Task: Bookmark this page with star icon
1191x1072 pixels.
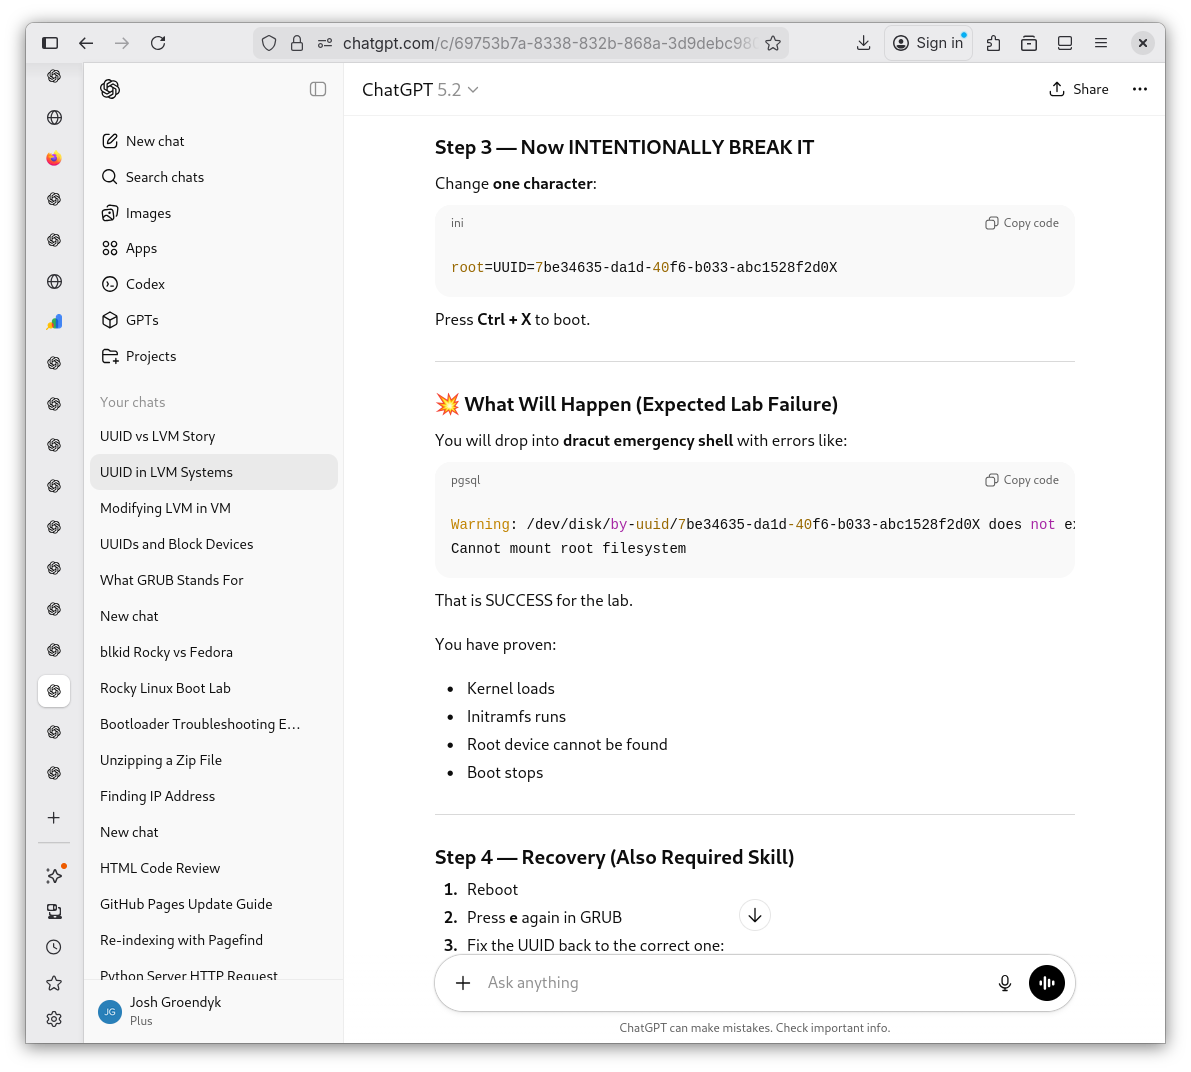Action: (x=773, y=43)
